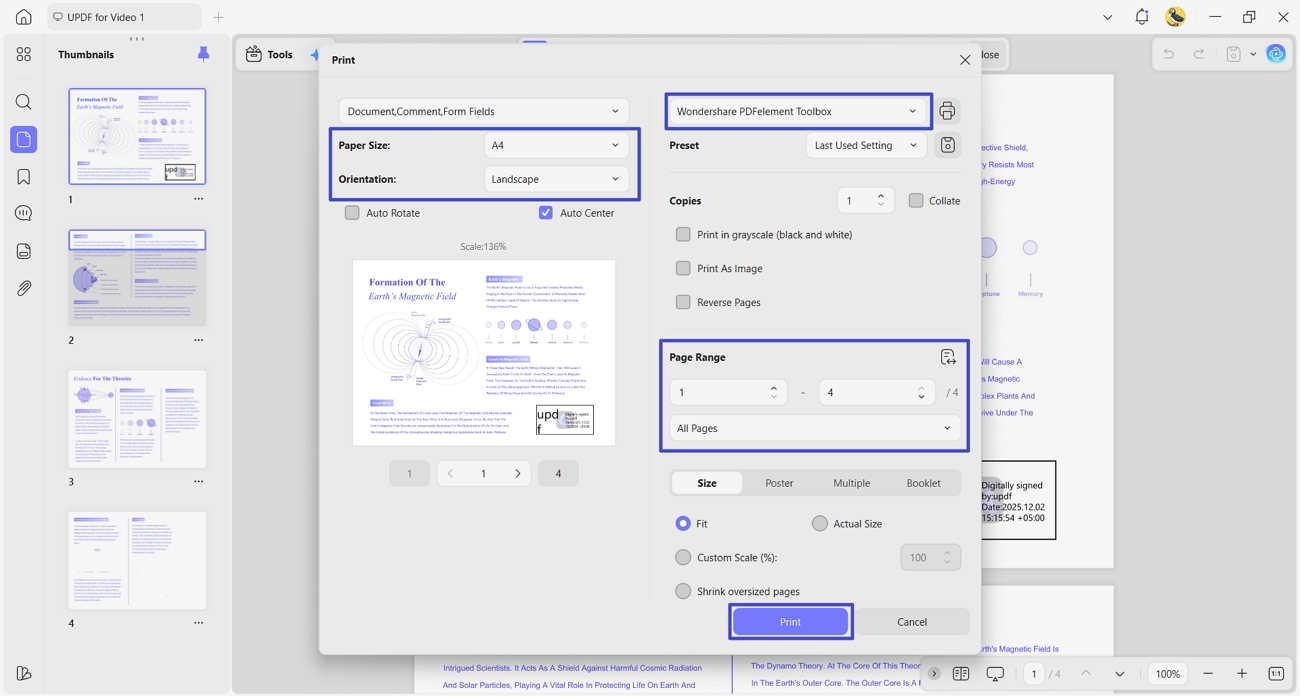Click the save document icon
This screenshot has width=1300, height=696.
pyautogui.click(x=1233, y=54)
